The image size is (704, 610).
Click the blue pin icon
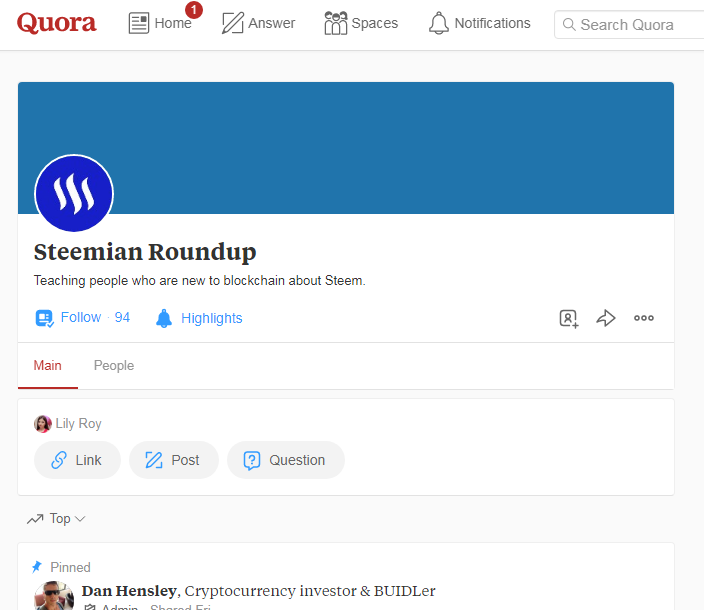pos(37,567)
